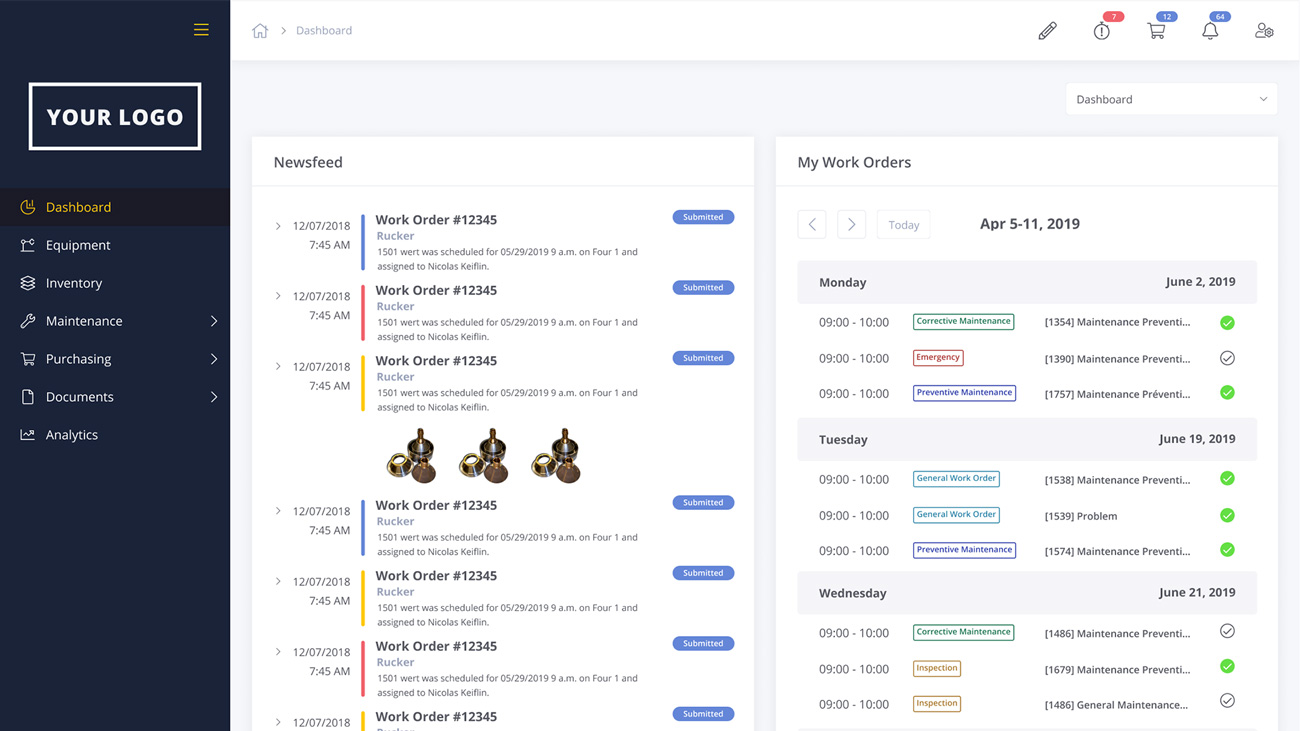This screenshot has width=1300, height=731.
Task: Open Purchasing in the sidebar menu
Action: [78, 359]
